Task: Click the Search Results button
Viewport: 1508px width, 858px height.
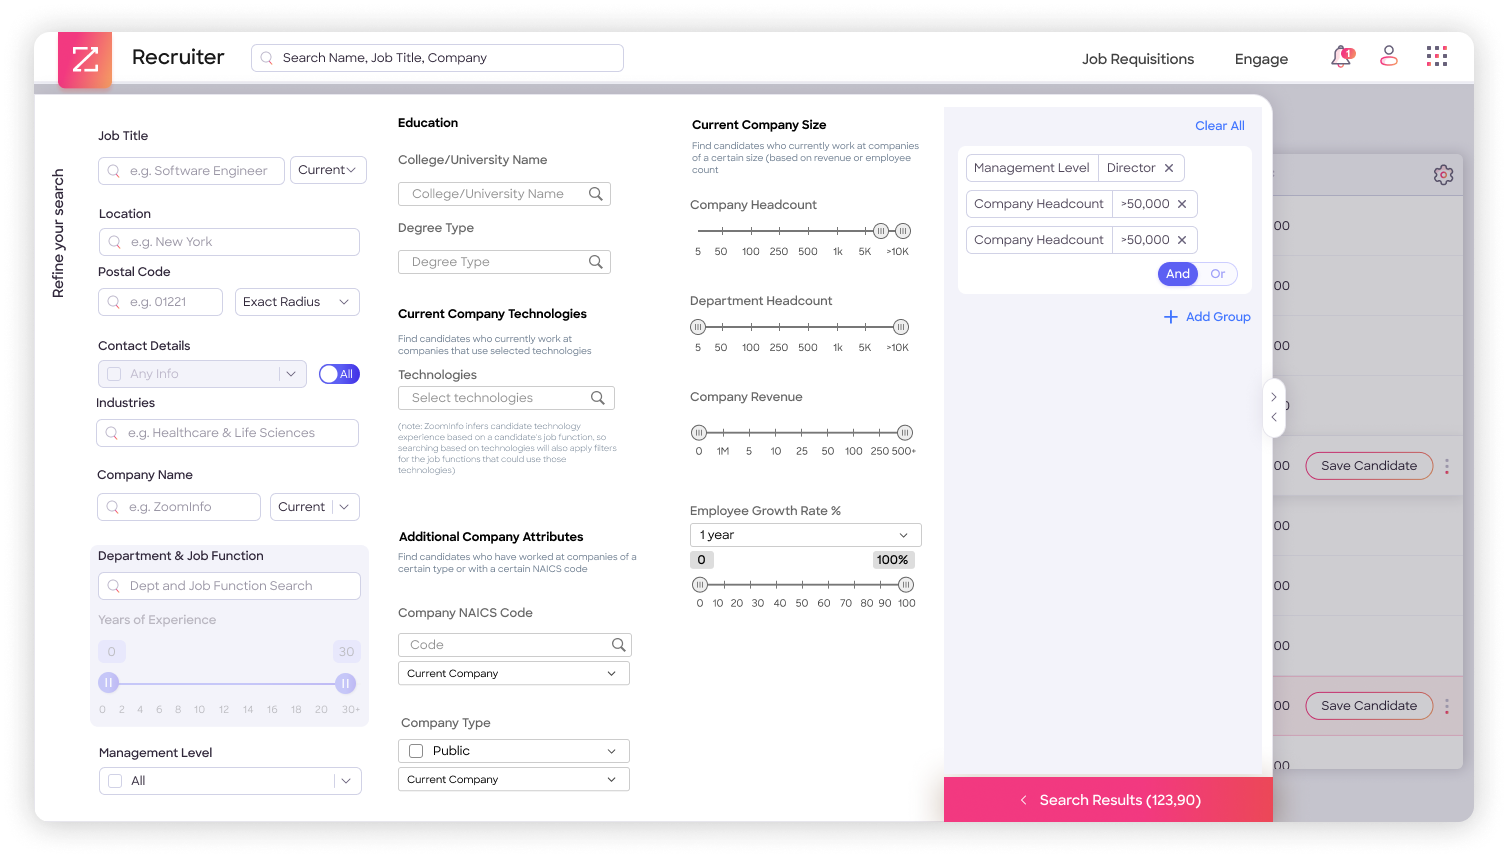Action: click(1108, 800)
